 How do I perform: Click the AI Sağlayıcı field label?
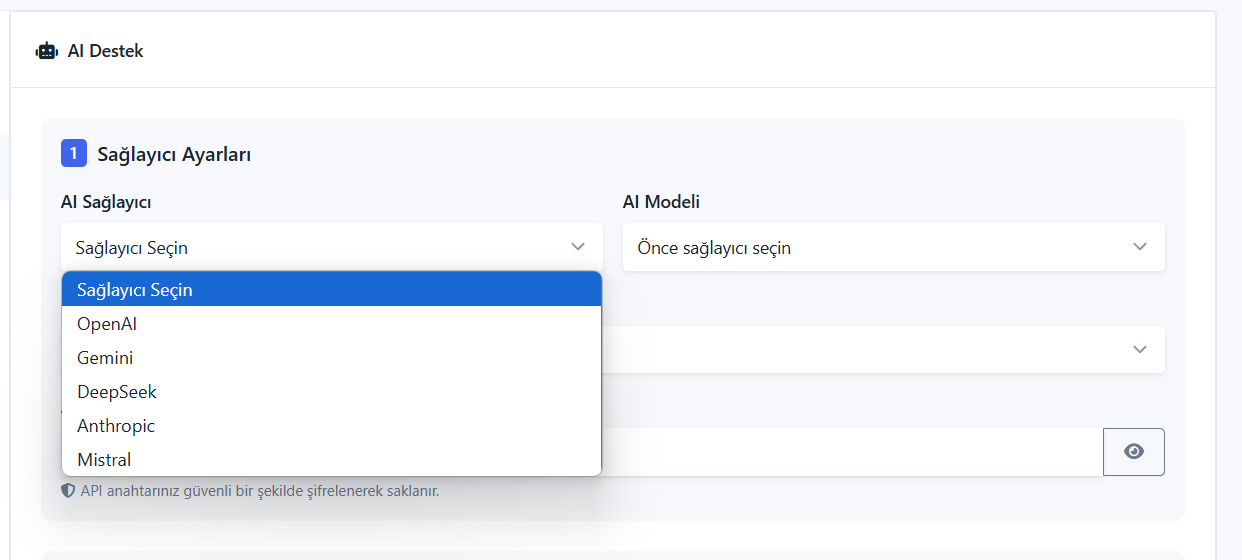pyautogui.click(x=106, y=202)
